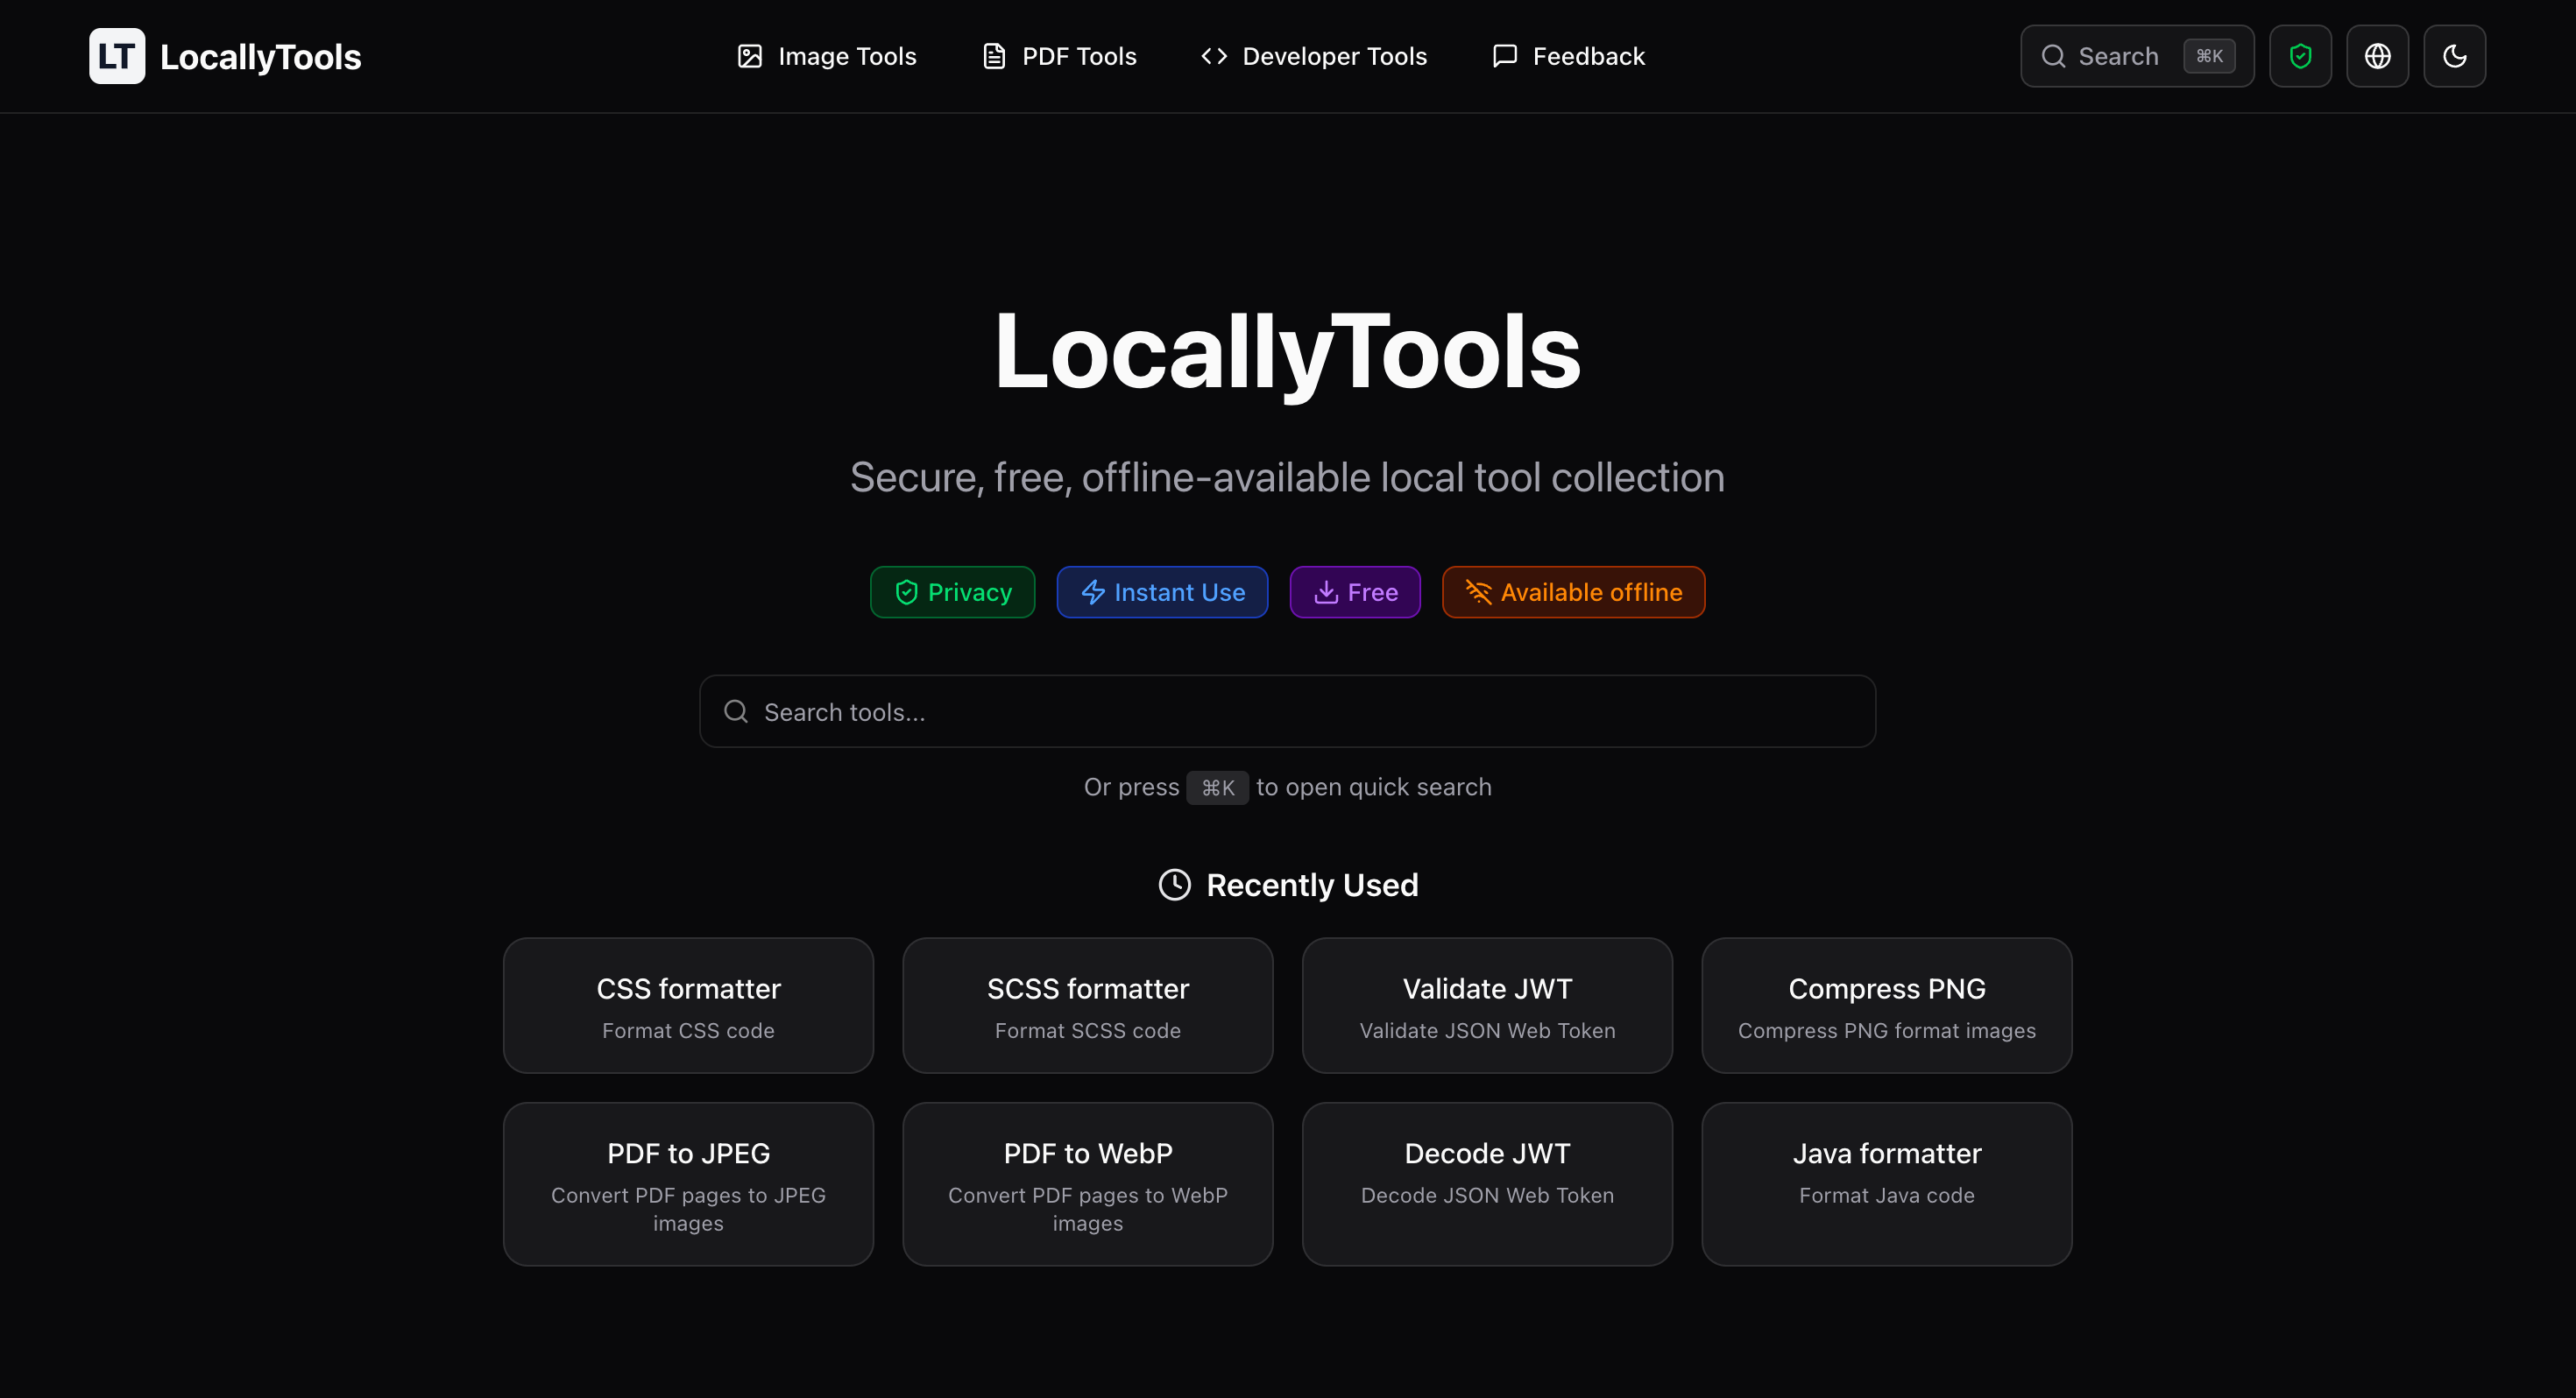Click the green privacy shield icon in the header

2300,56
